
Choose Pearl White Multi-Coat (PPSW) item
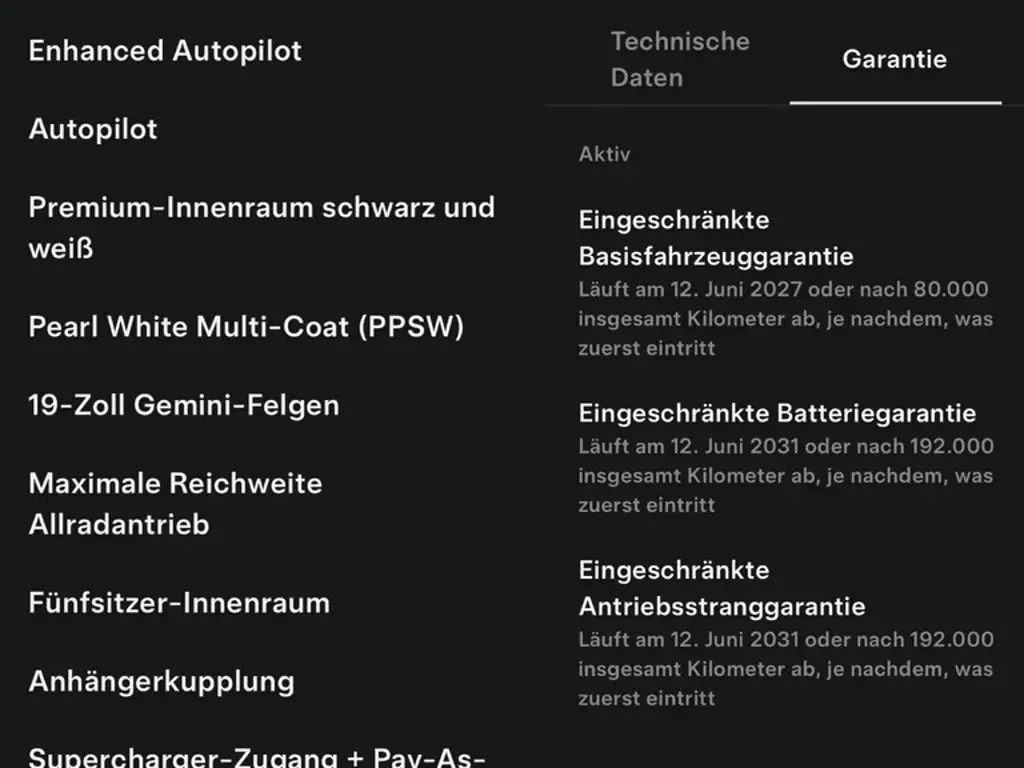click(246, 327)
